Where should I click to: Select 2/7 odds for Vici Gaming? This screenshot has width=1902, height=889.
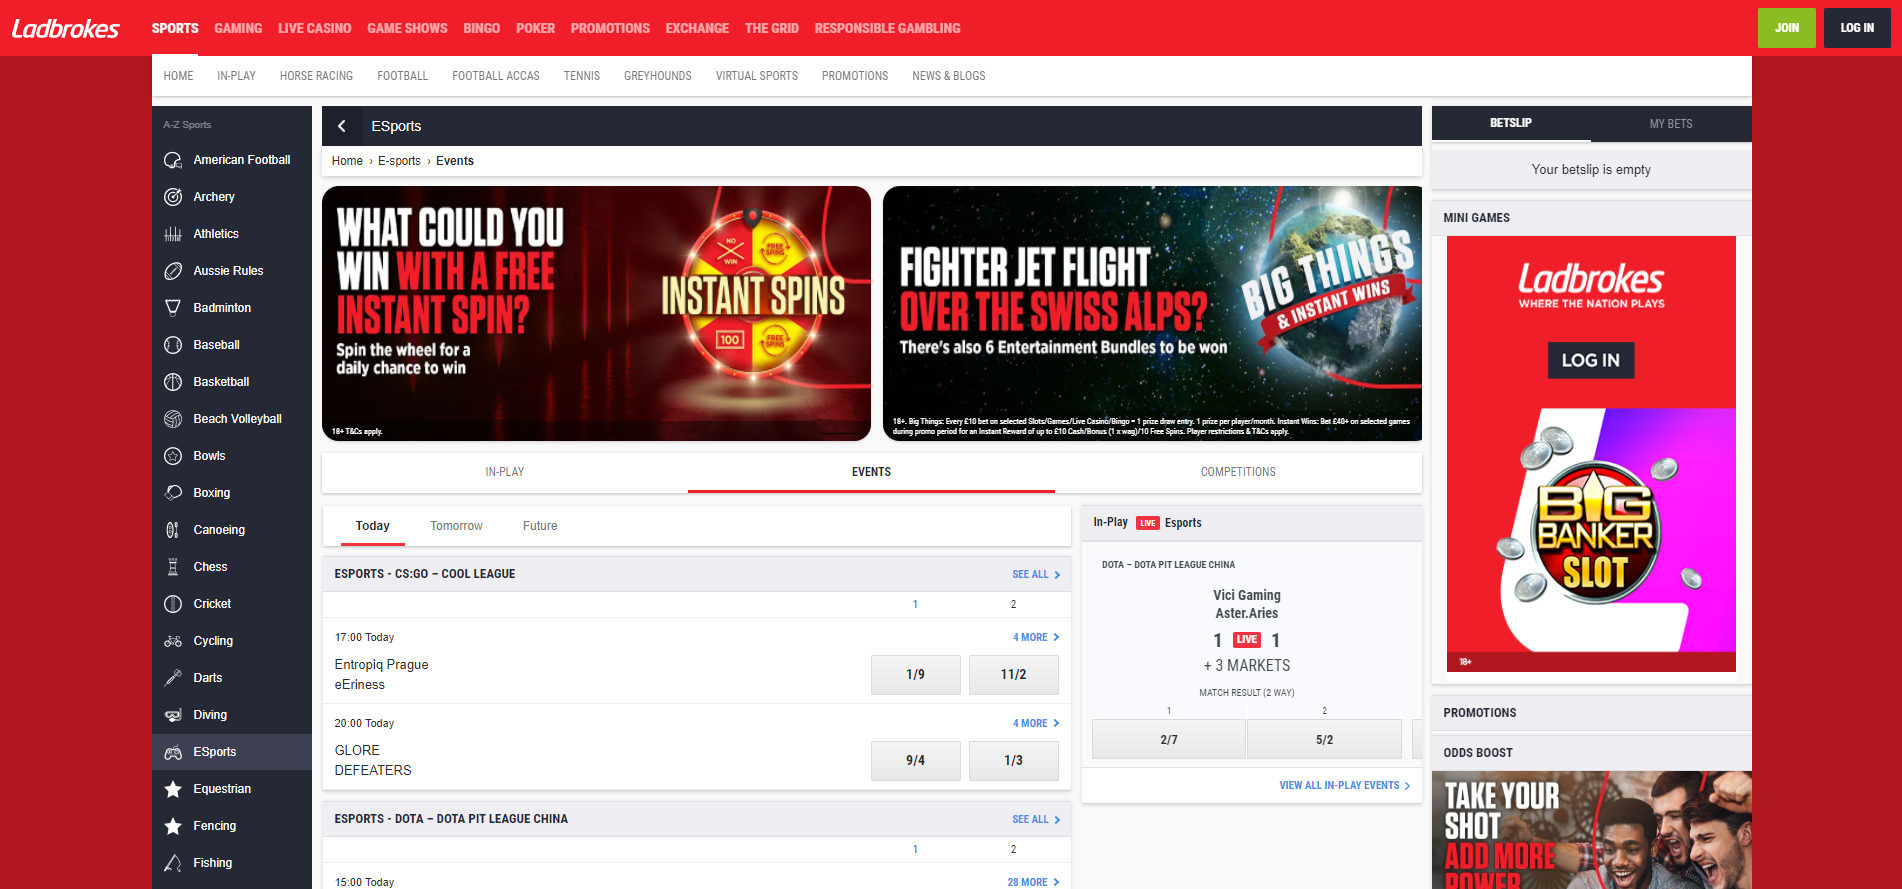coord(1169,740)
